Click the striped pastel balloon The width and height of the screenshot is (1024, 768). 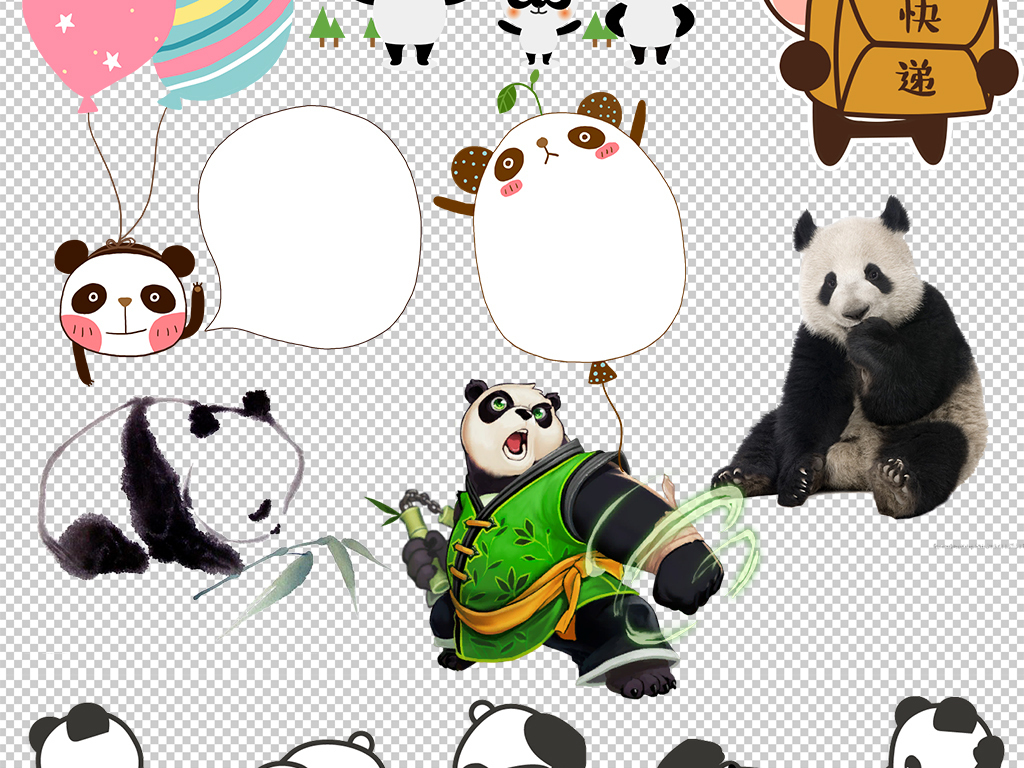(x=222, y=52)
